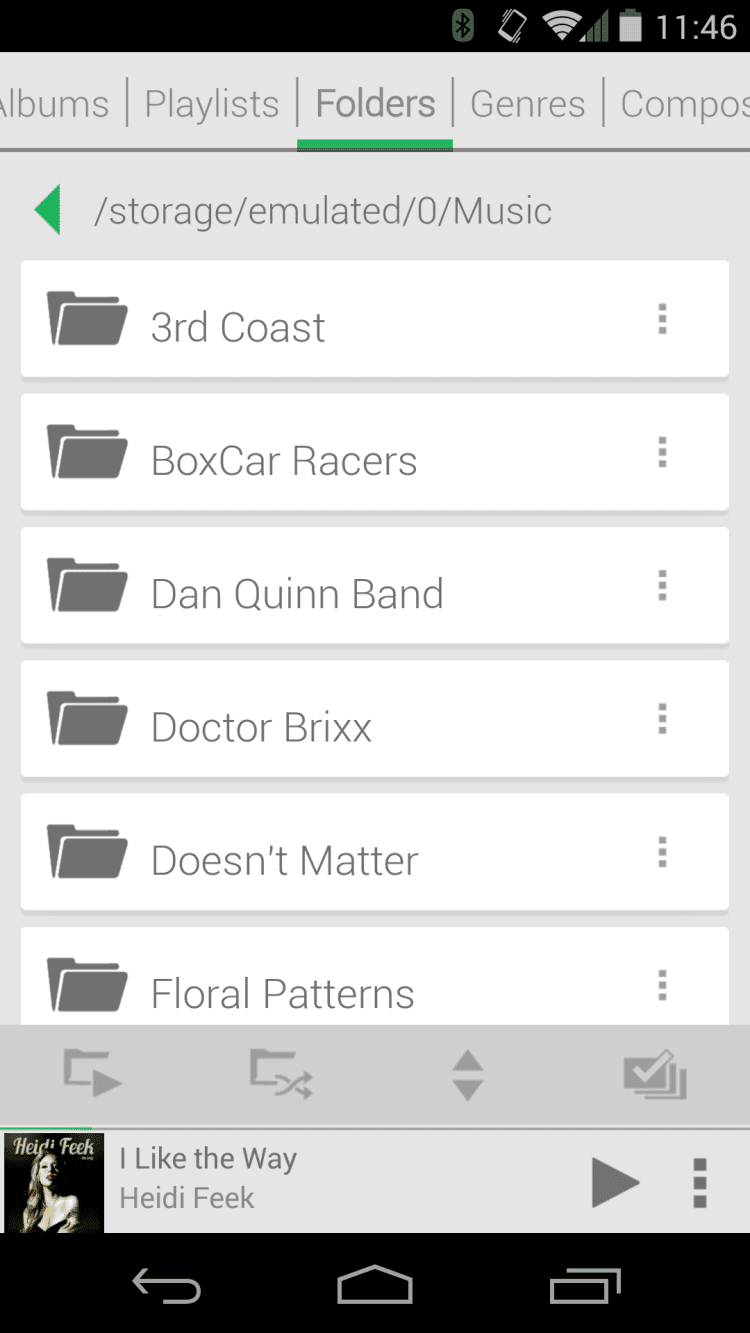Viewport: 750px width, 1333px height.
Task: Switch to the Genres tab
Action: (528, 104)
